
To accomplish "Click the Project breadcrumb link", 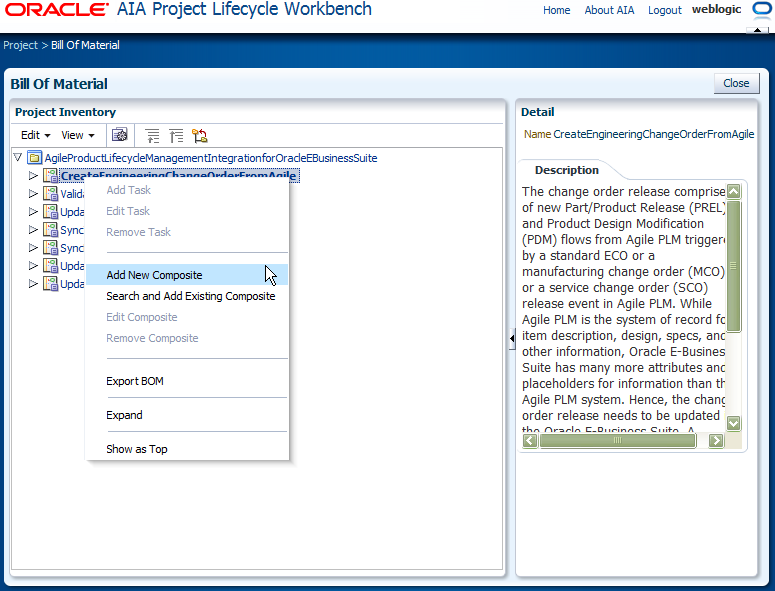I will [20, 45].
